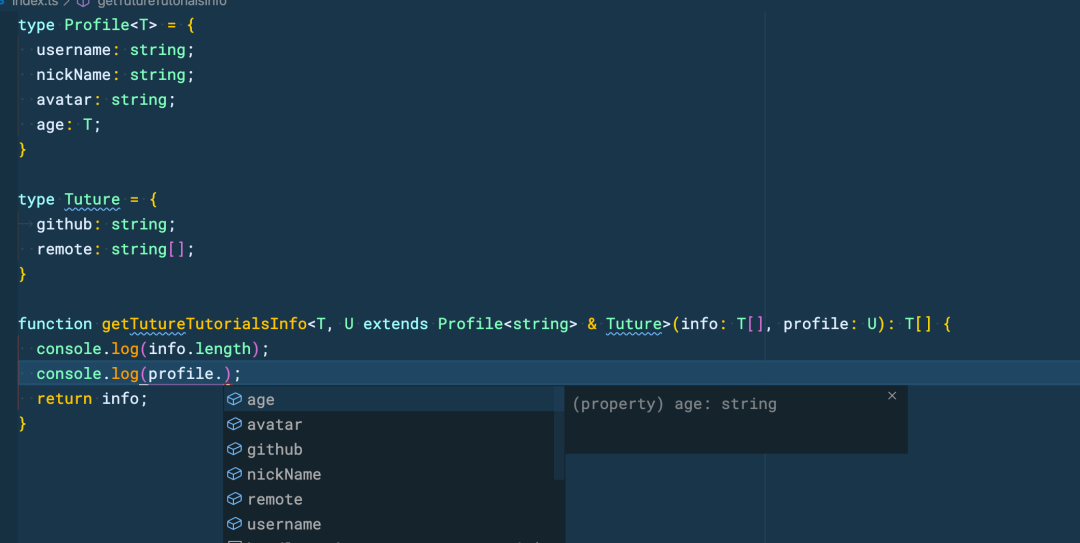
Task: Click 'Tuture' in the function's extends clause
Action: pos(634,324)
